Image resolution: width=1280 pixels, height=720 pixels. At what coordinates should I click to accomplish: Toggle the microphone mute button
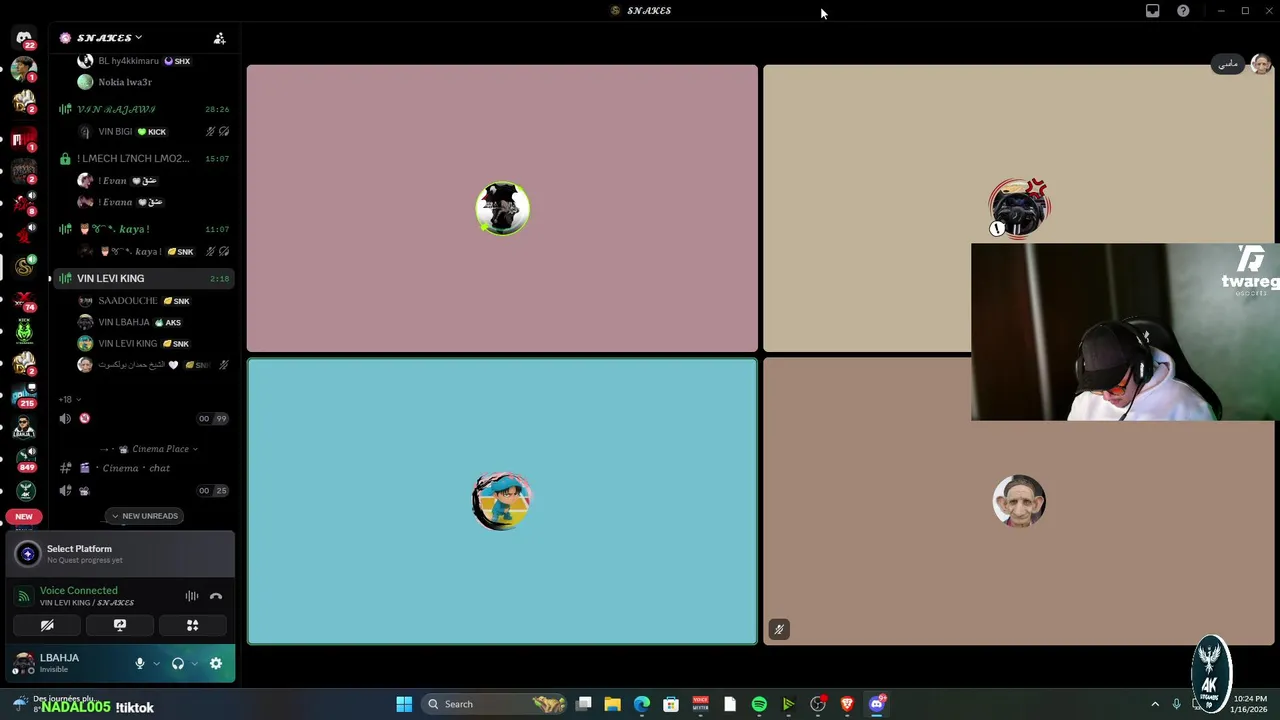140,663
